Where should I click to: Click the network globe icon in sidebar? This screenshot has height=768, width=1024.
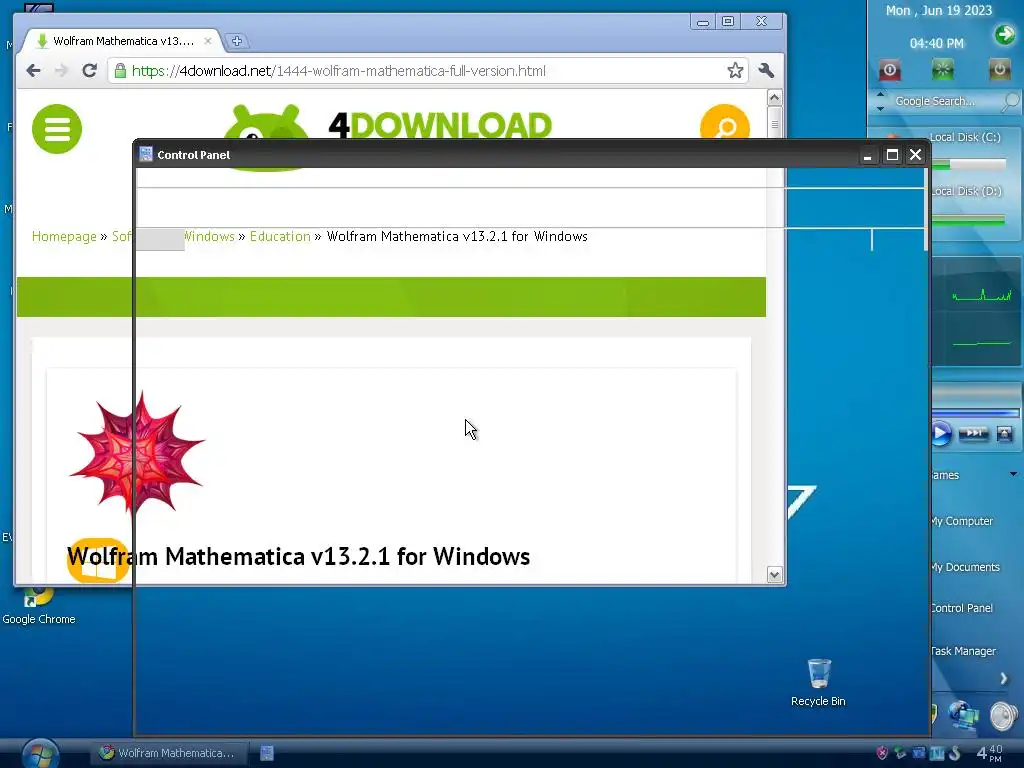click(964, 716)
